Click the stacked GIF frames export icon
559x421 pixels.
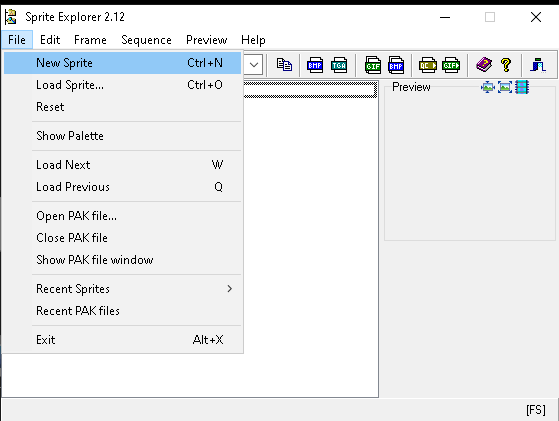[373, 65]
